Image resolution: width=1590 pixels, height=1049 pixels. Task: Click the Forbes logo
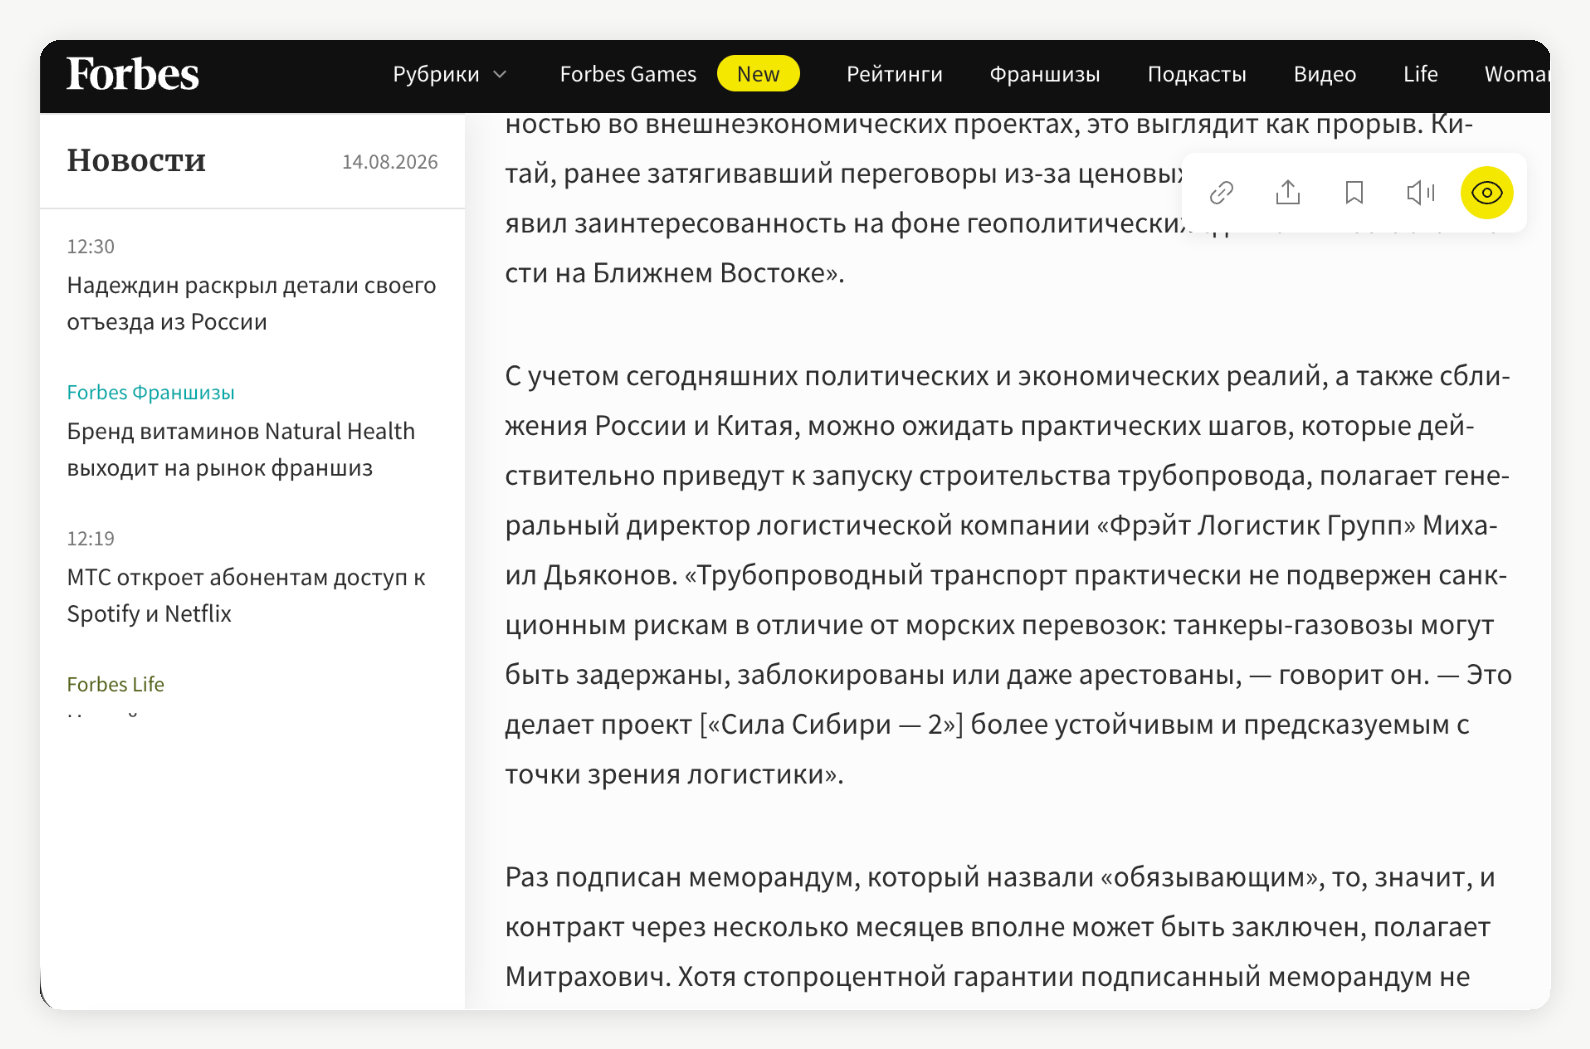(133, 74)
